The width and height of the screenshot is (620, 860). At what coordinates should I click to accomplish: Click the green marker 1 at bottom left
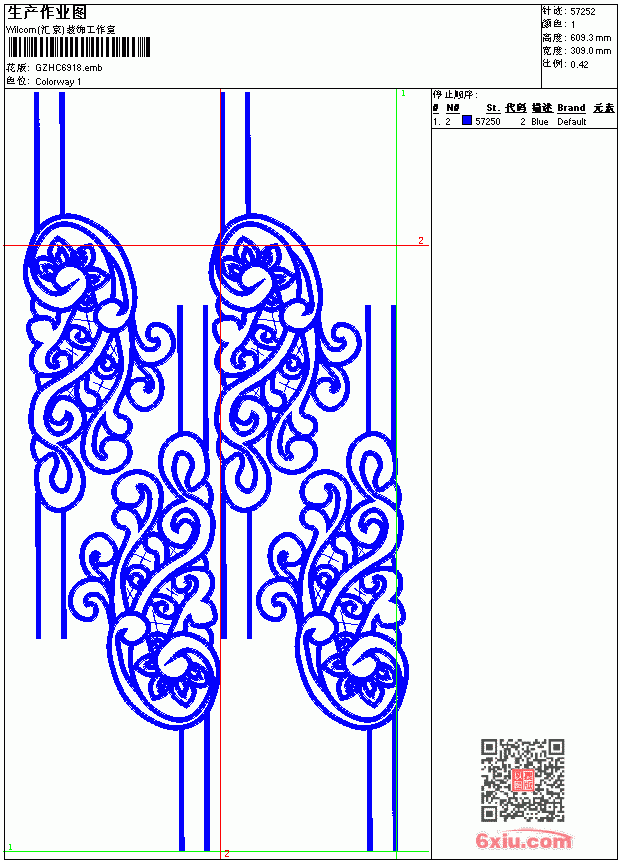coord(10,847)
